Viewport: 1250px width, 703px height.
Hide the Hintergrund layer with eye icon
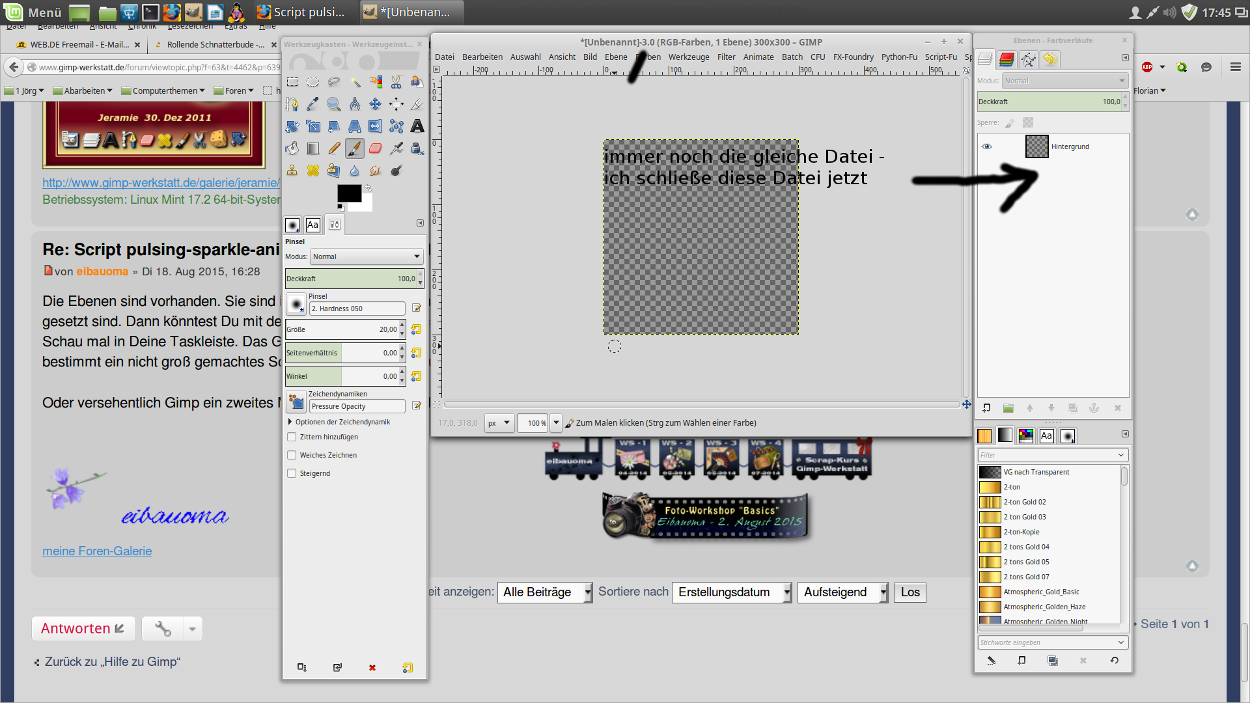[987, 146]
